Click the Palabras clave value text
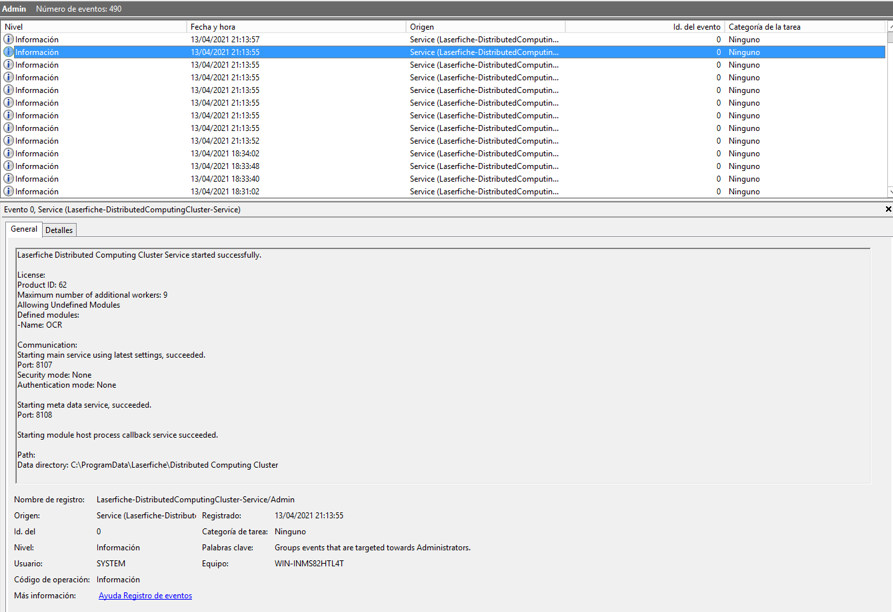Image resolution: width=893 pixels, height=612 pixels. 372,547
